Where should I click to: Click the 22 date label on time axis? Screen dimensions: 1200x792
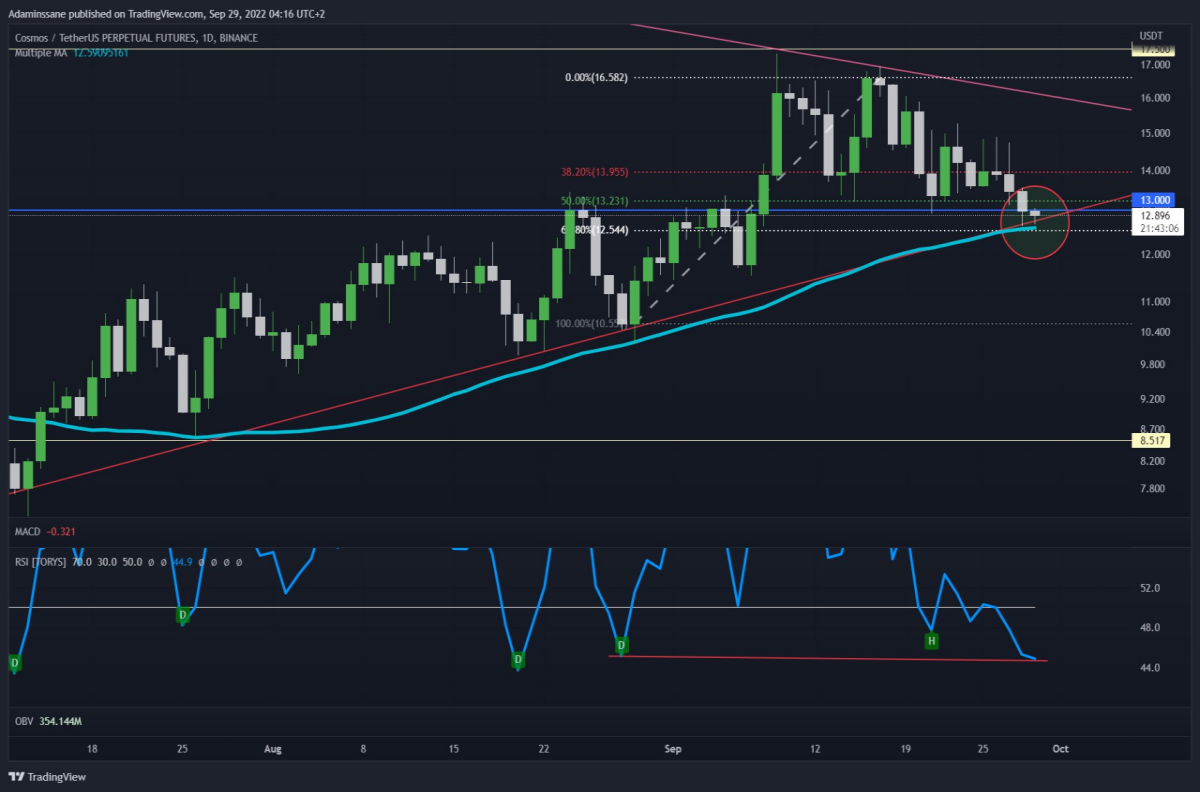pyautogui.click(x=544, y=748)
